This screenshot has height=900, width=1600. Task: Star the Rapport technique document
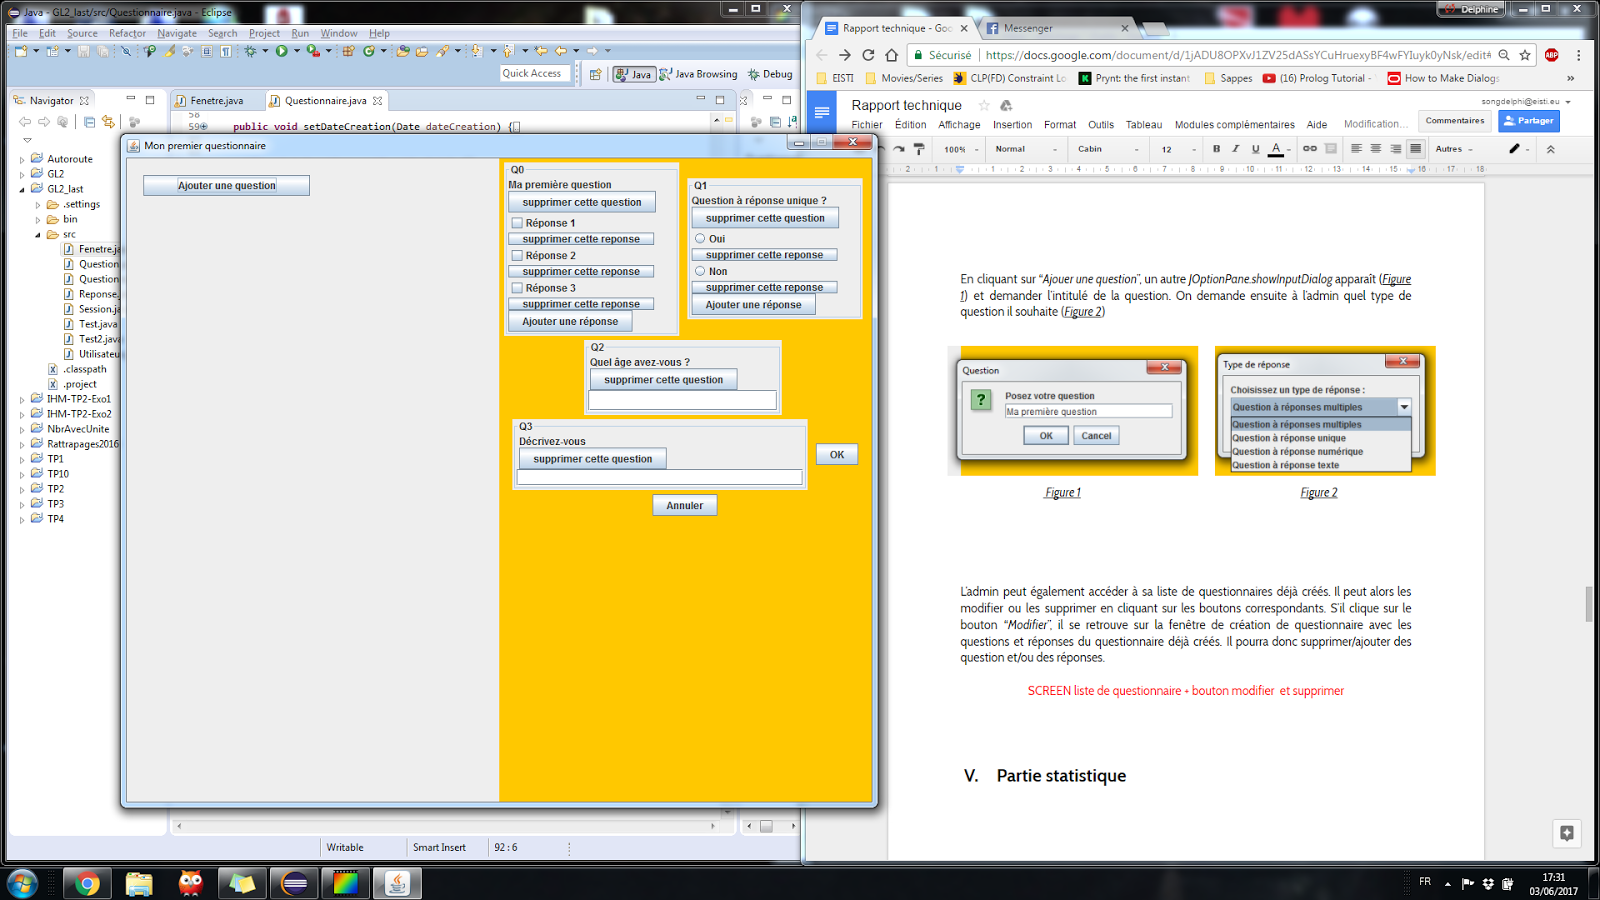point(984,105)
